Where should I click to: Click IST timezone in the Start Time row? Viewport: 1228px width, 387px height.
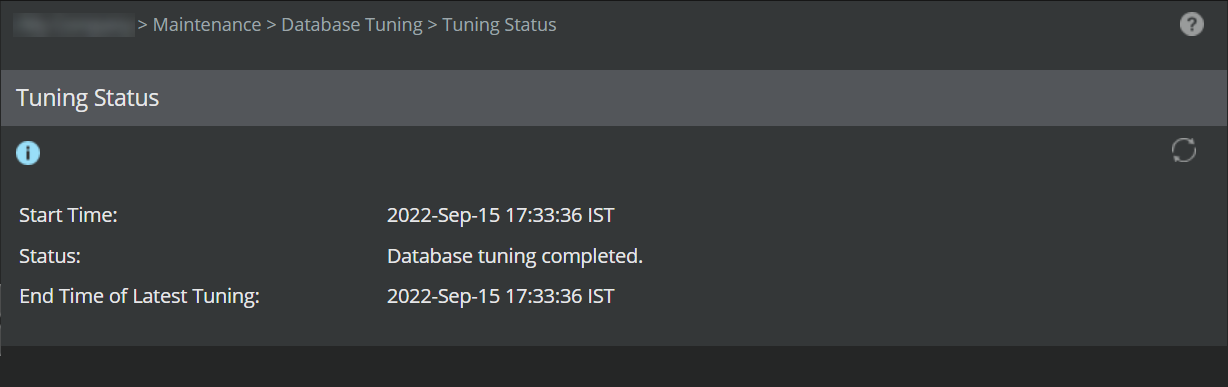point(601,215)
